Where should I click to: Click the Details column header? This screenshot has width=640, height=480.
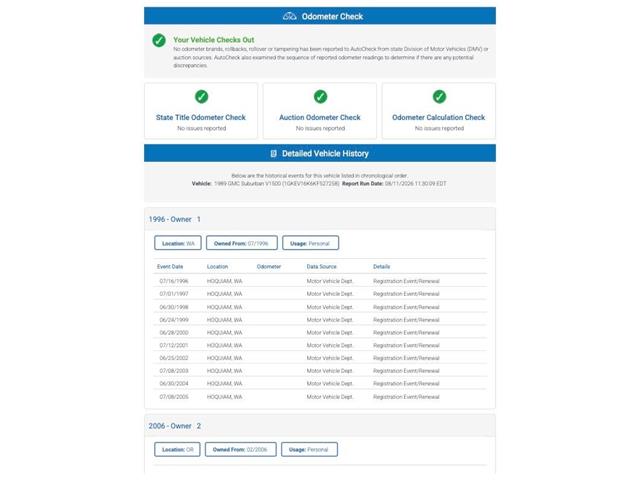tap(382, 267)
